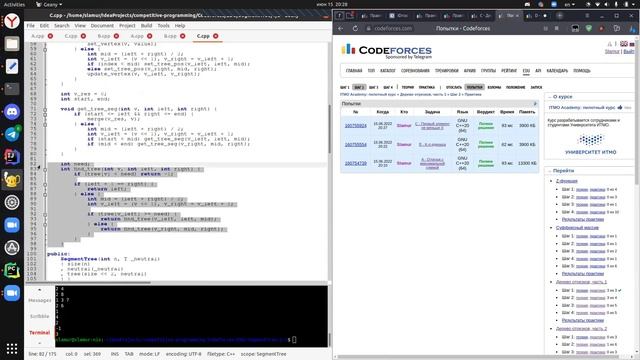The width and height of the screenshot is (640, 360).
Task: Open the Project menu in Geany
Action: 127,25
